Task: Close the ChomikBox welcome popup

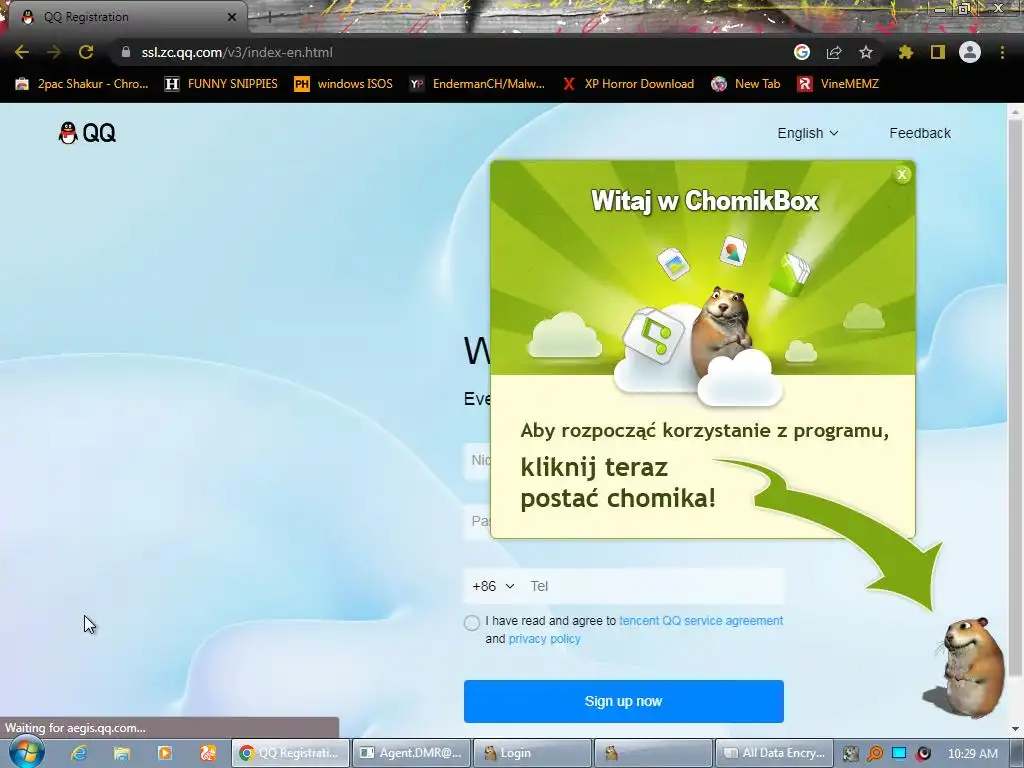Action: (x=902, y=174)
